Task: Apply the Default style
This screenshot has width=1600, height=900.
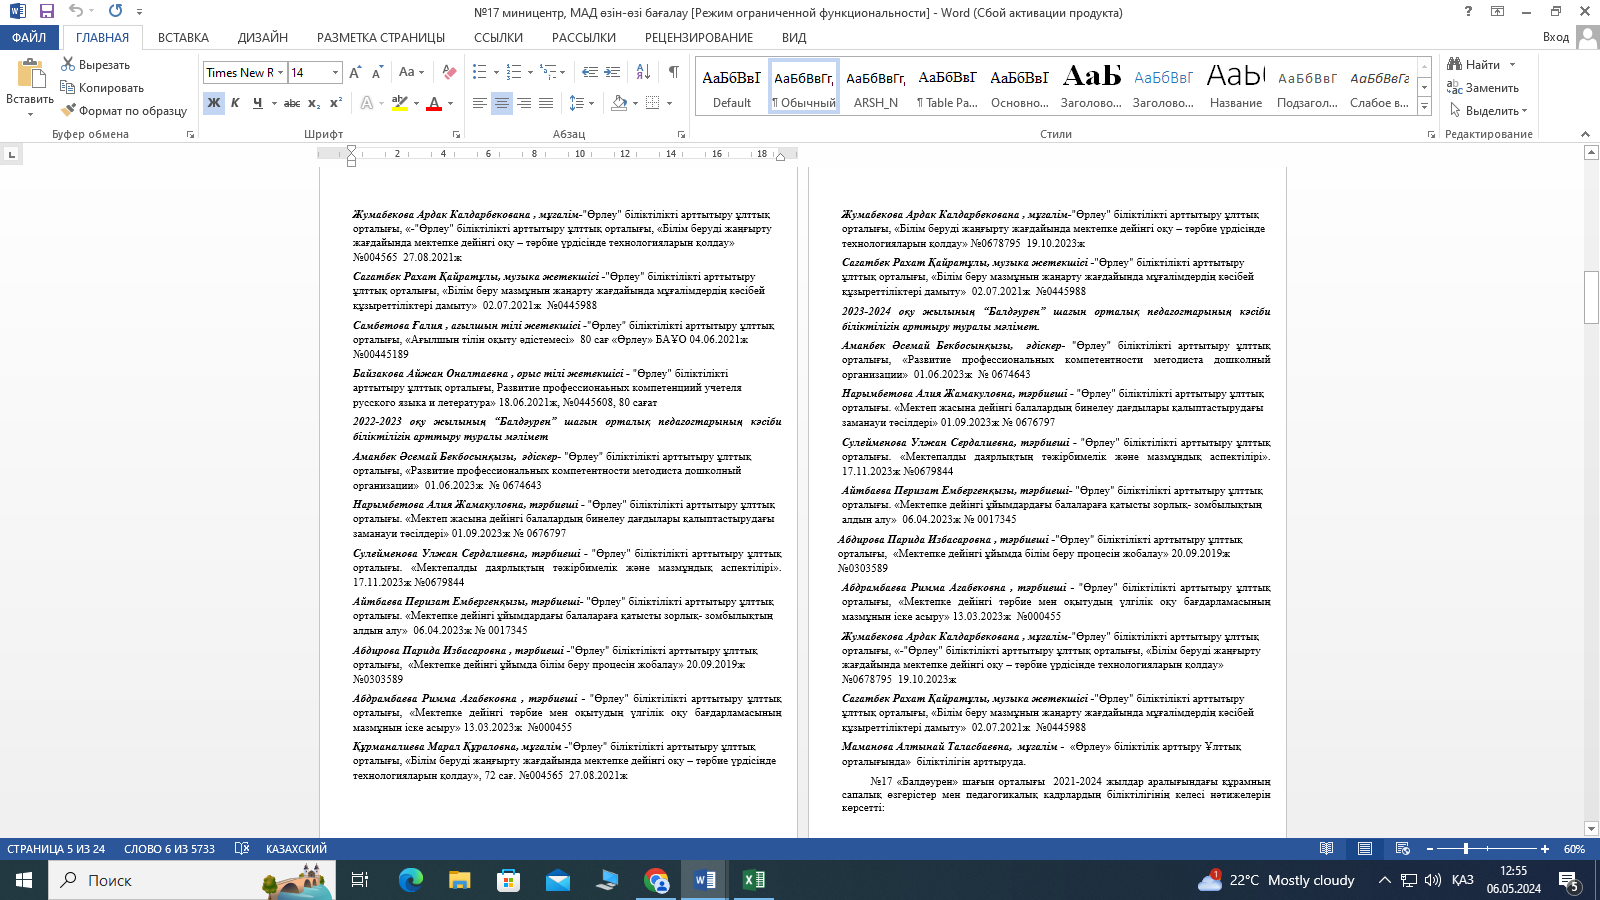Action: [731, 87]
